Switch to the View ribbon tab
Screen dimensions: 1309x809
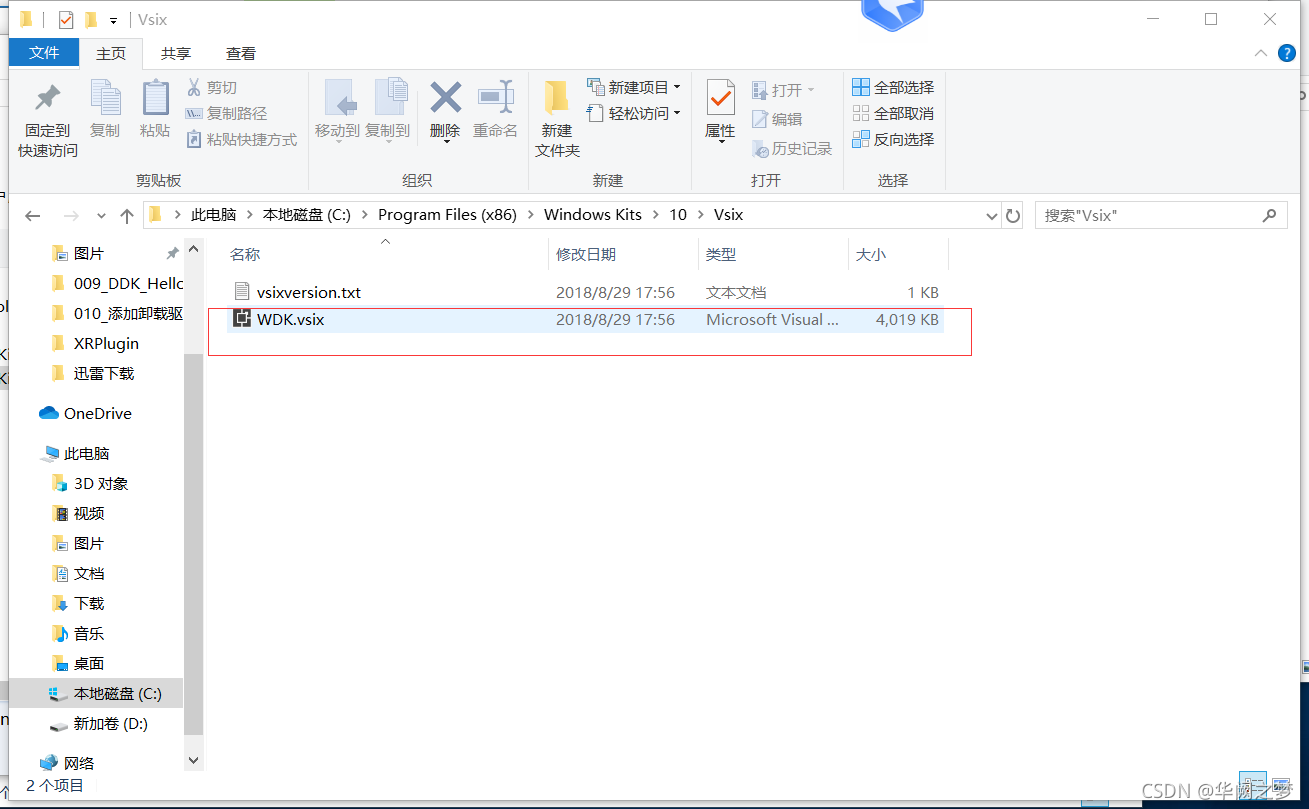[241, 54]
